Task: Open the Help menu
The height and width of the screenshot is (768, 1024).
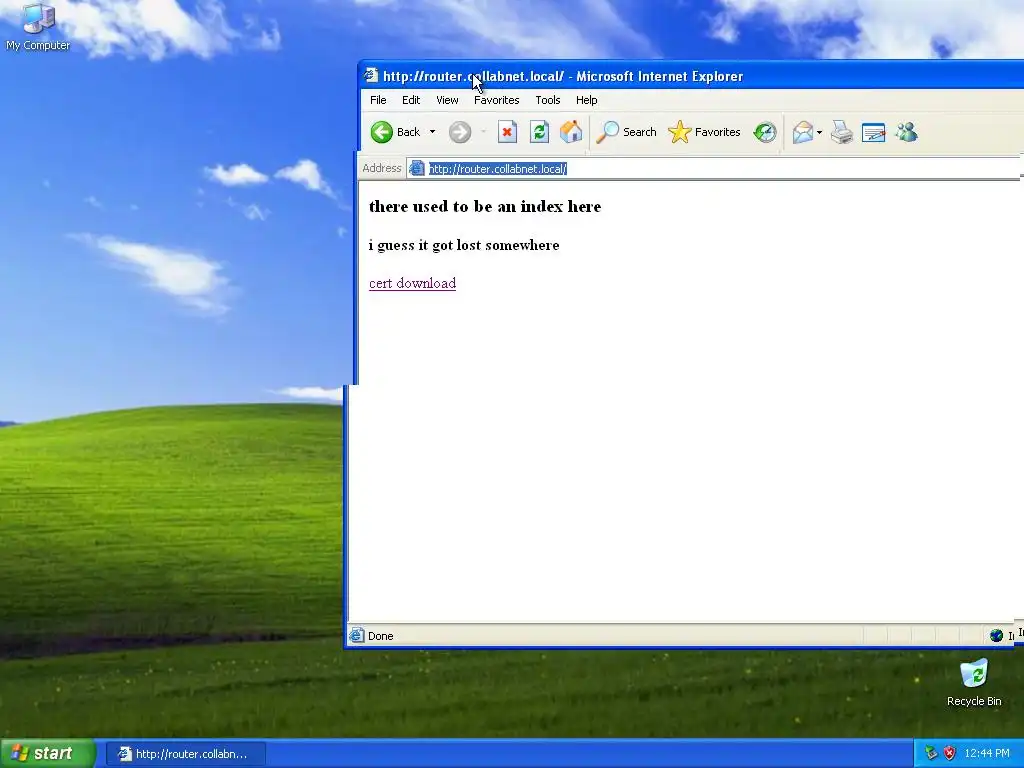Action: pyautogui.click(x=586, y=100)
